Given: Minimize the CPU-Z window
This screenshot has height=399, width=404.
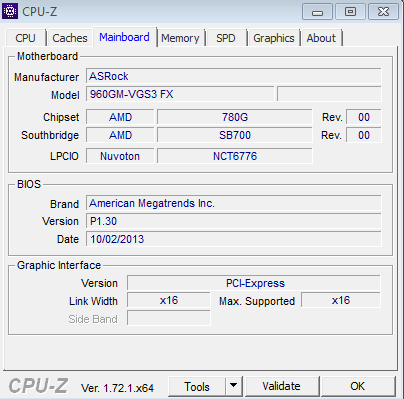Looking at the screenshot, I should tap(317, 12).
